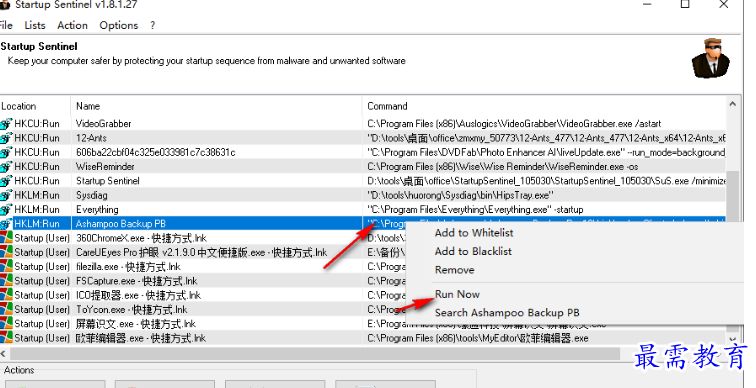Image resolution: width=756 pixels, height=388 pixels.
Task: Select the WiseReminder entry name
Action: point(105,167)
